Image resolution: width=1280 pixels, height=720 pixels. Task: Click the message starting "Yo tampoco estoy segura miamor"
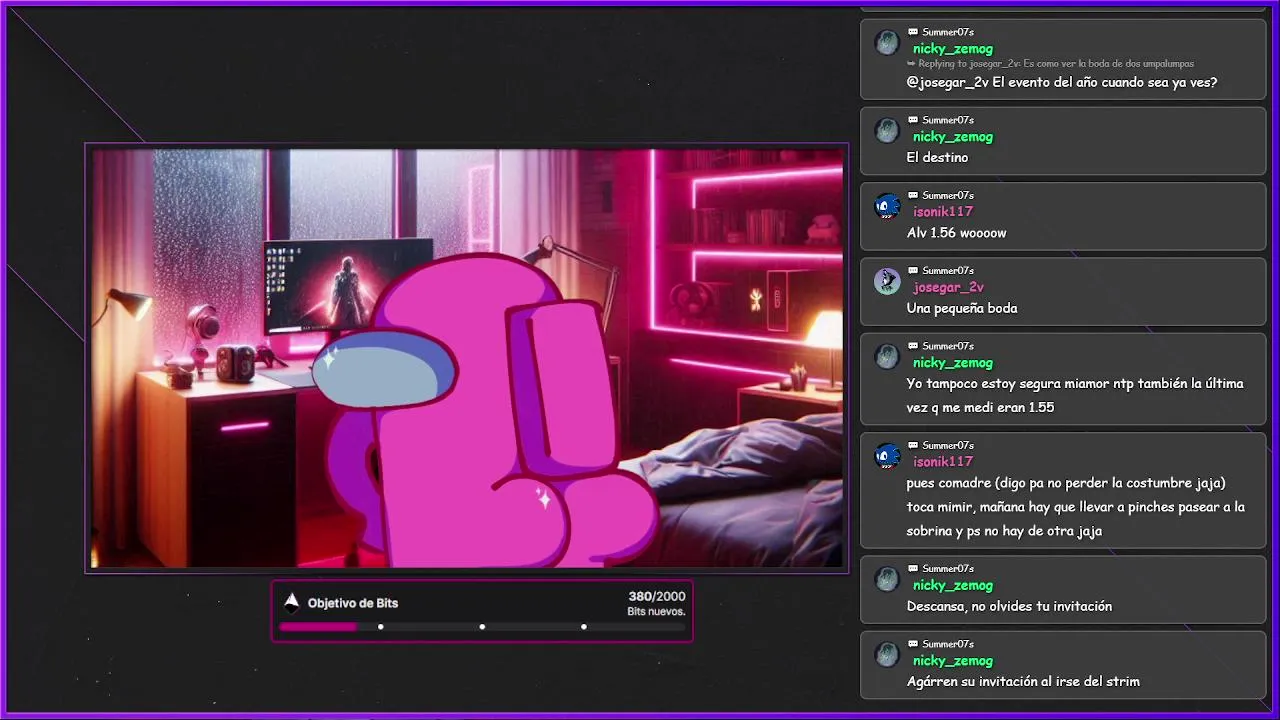coord(1075,395)
